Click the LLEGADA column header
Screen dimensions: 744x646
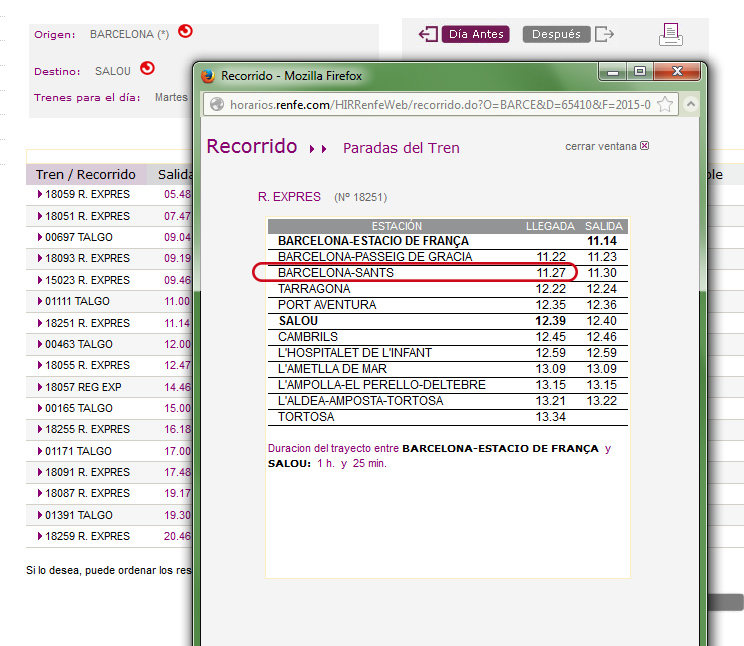[550, 226]
